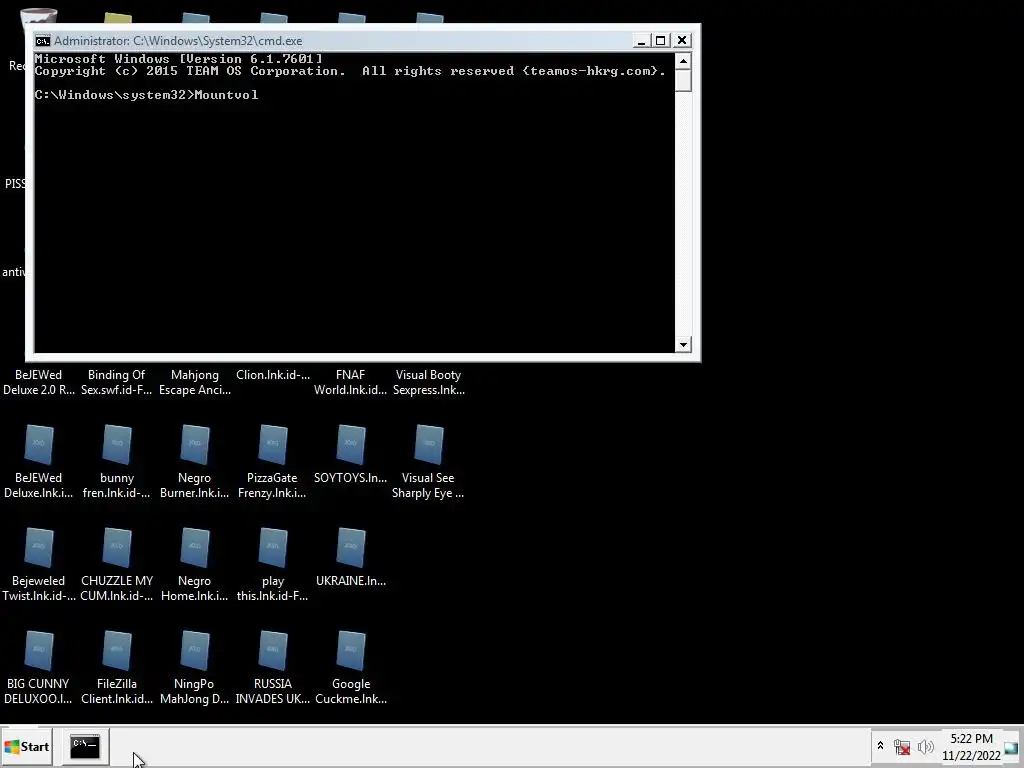Click the Binding Of Sex.swf label

(x=117, y=383)
